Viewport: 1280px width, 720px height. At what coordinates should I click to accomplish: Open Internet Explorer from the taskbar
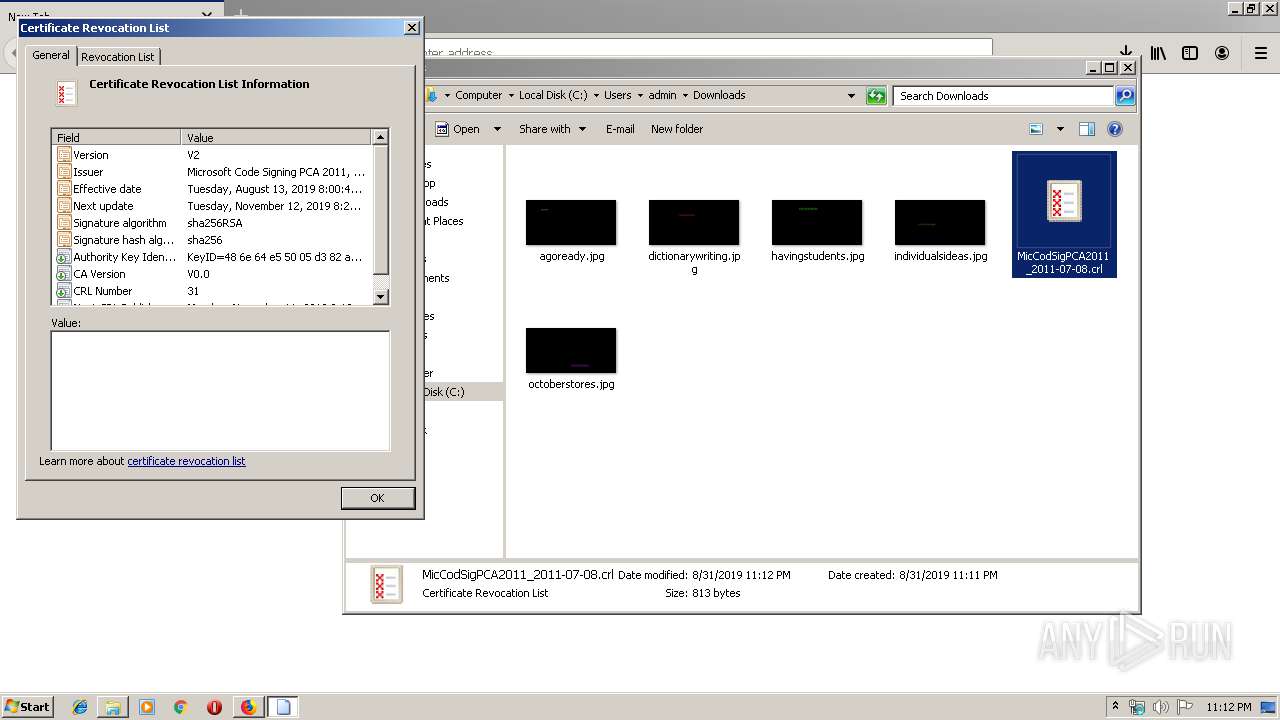(80, 707)
